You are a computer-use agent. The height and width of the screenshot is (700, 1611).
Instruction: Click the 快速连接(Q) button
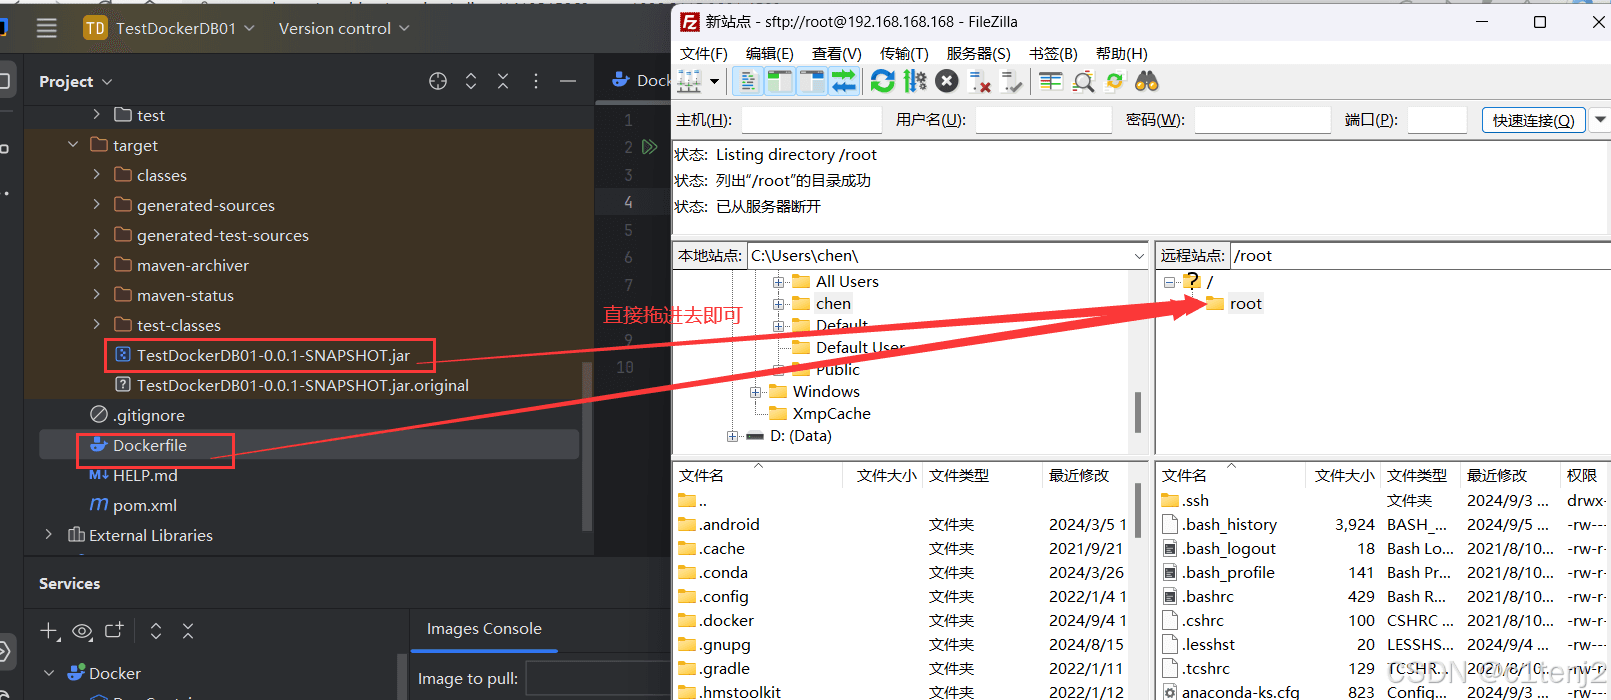point(1533,120)
